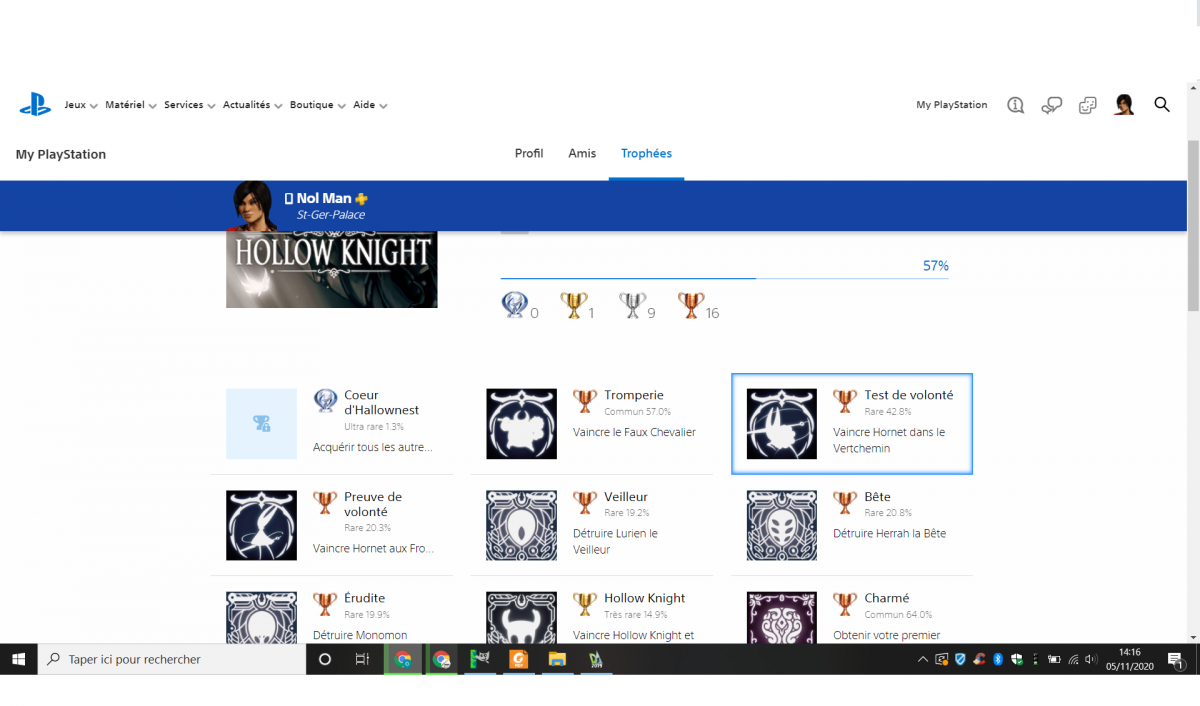Open Task View on the taskbar

point(362,660)
